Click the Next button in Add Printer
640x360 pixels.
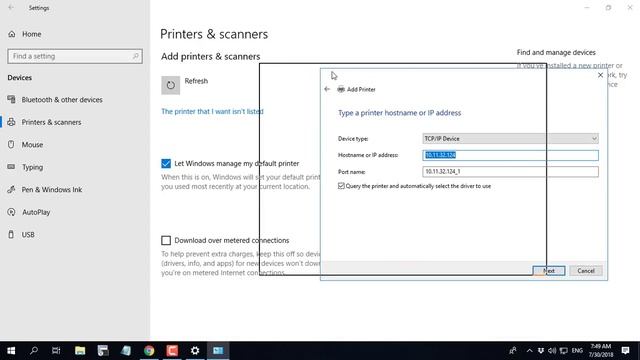click(549, 271)
